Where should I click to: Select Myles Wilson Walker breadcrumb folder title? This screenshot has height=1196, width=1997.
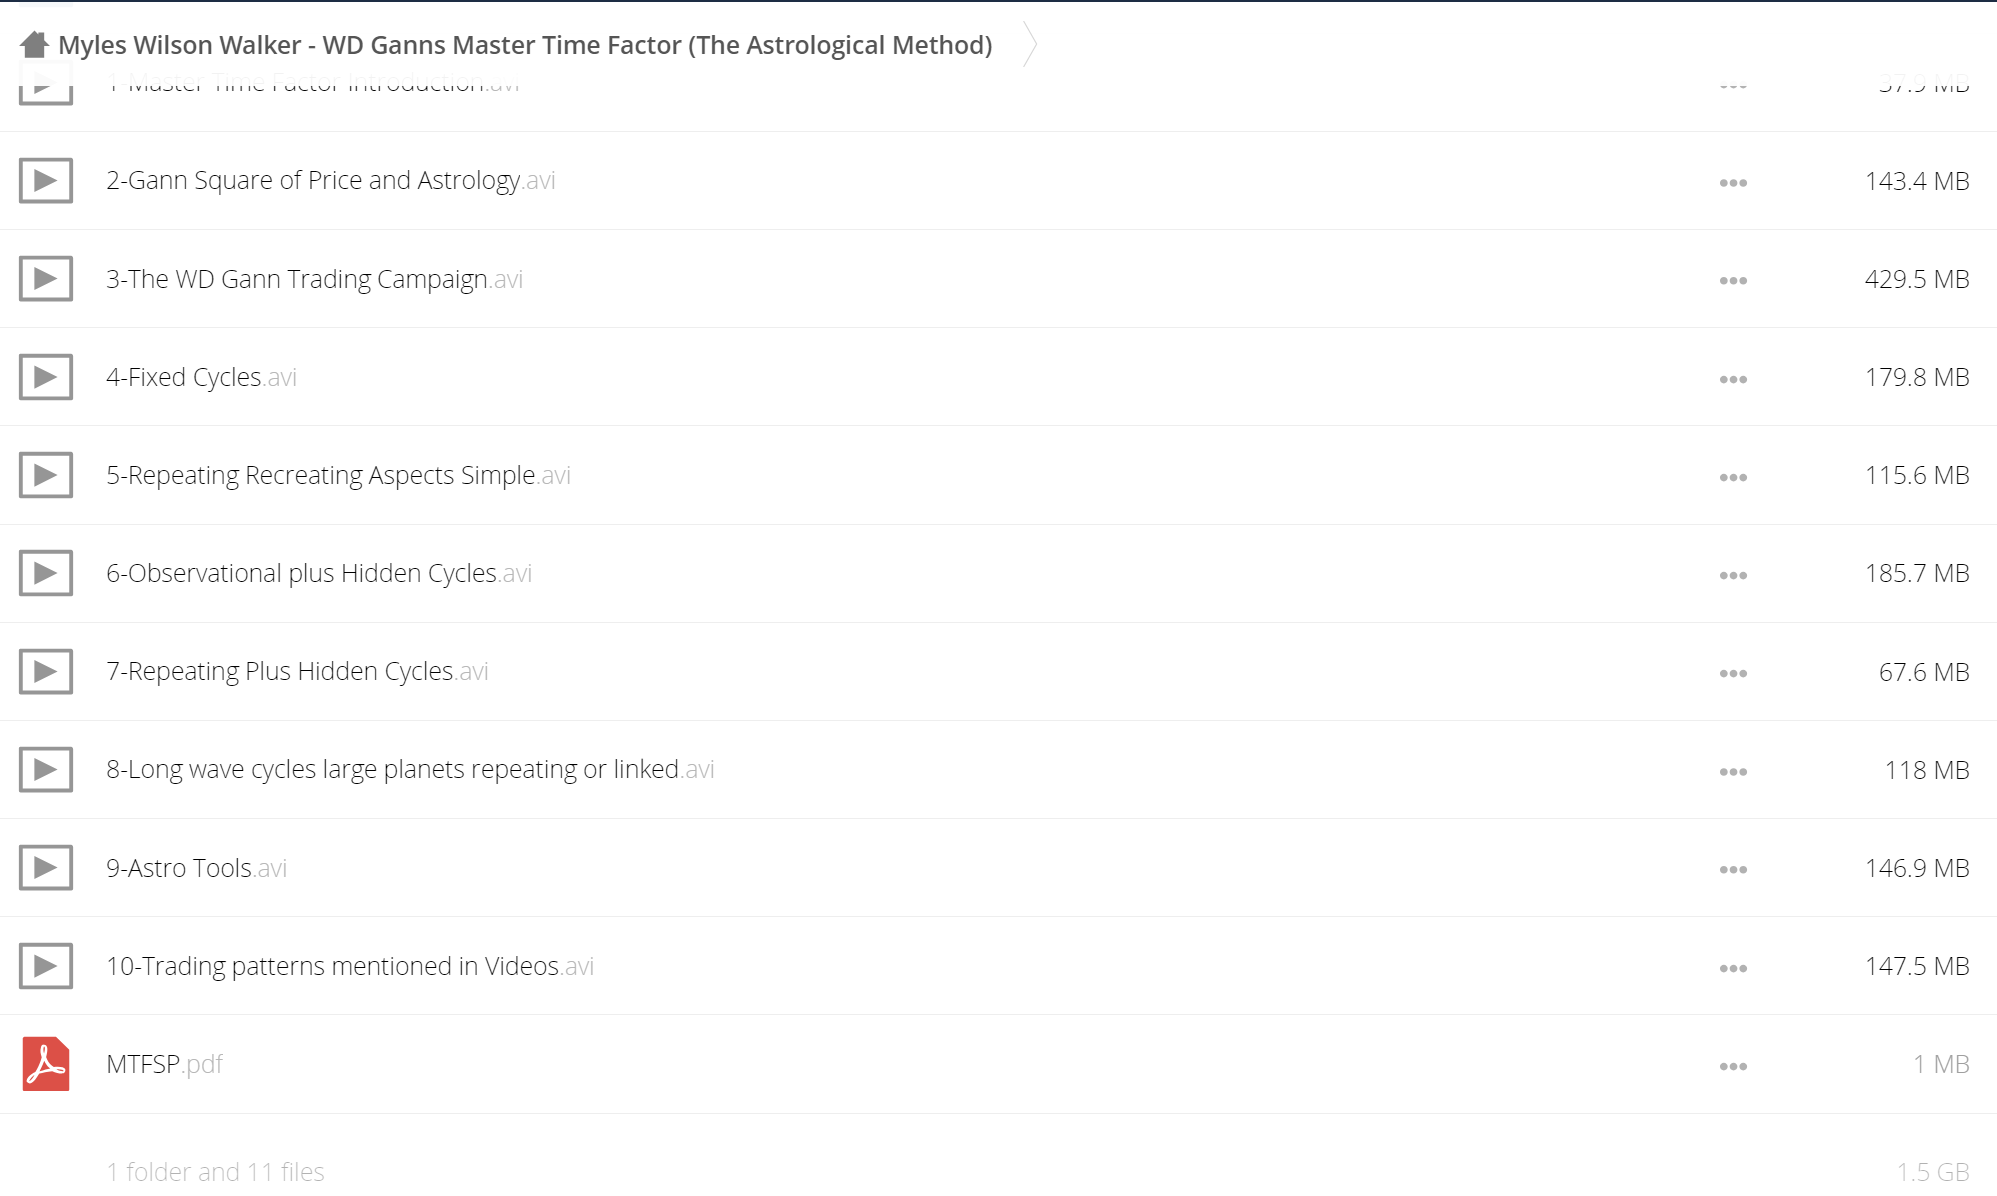pyautogui.click(x=525, y=45)
